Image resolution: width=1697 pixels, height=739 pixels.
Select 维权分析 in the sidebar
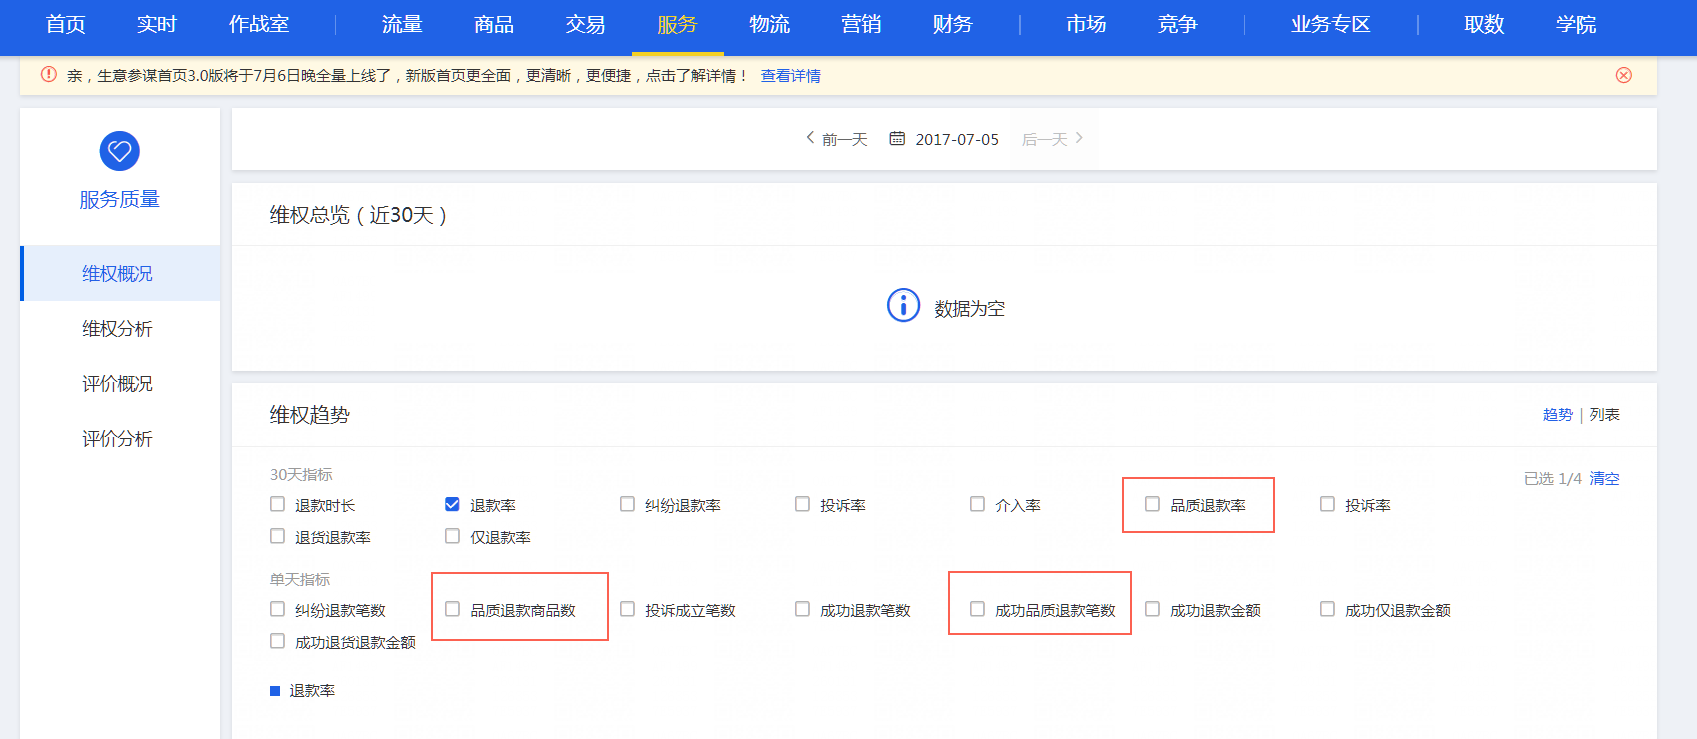click(x=120, y=328)
